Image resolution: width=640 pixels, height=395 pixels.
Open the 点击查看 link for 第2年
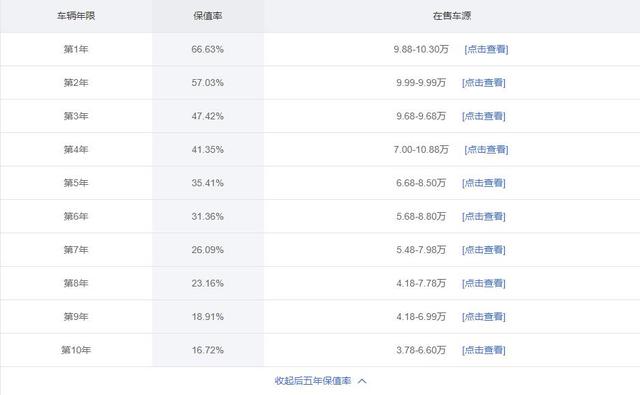point(484,83)
